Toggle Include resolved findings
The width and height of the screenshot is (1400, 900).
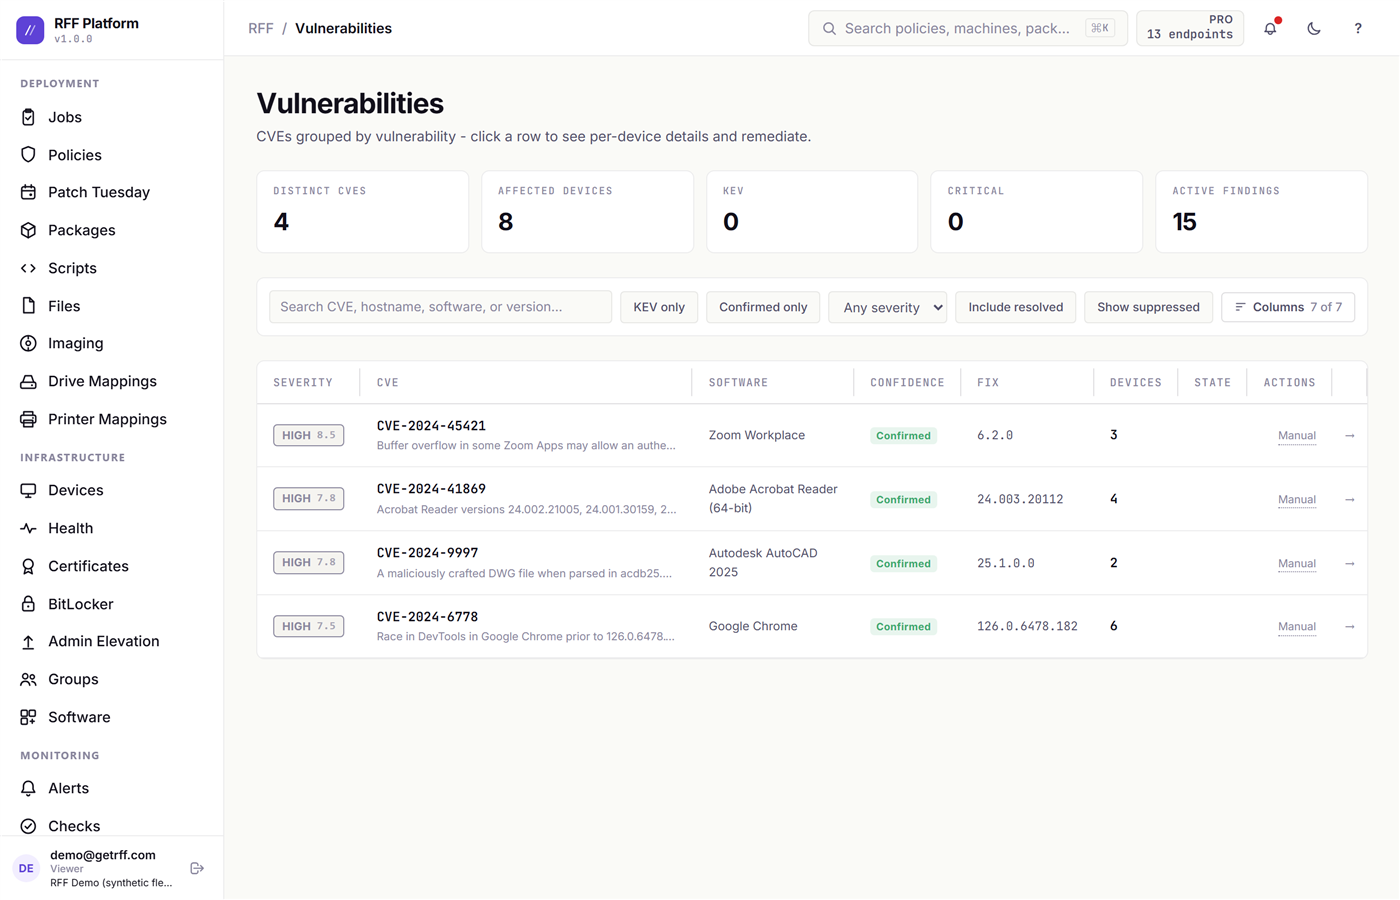click(1015, 307)
